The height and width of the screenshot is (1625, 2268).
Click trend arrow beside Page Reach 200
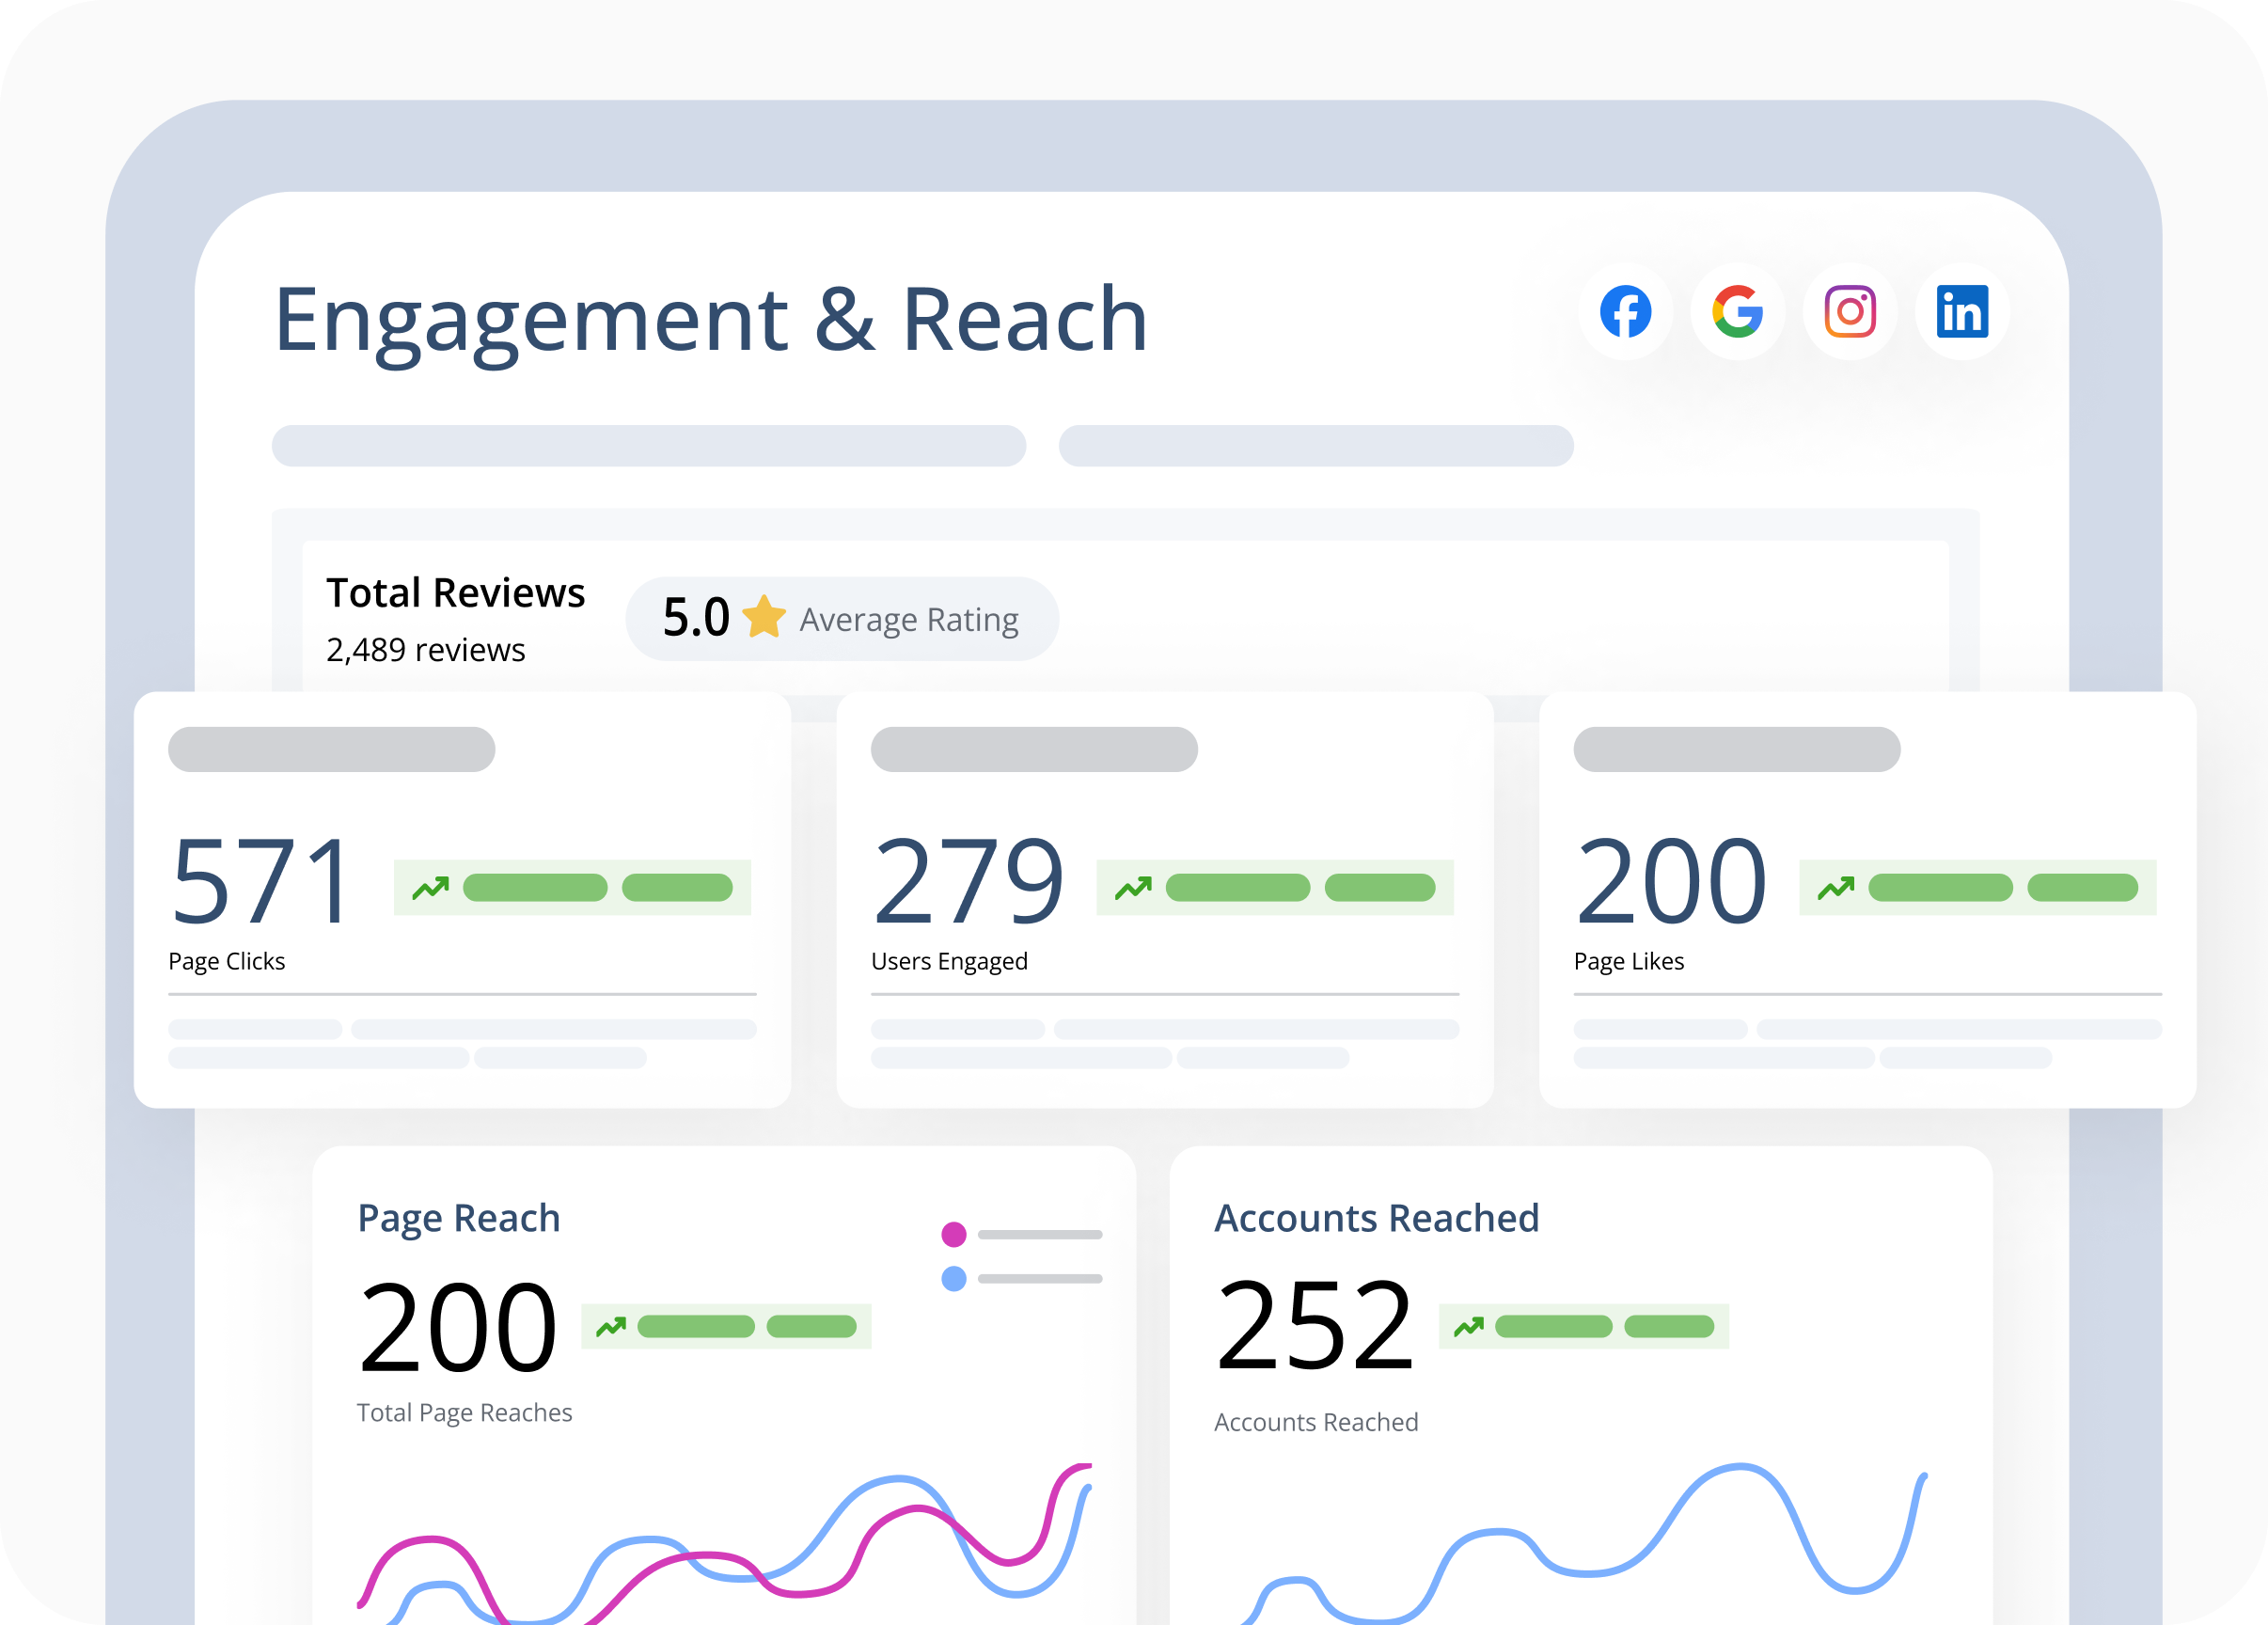611,1327
